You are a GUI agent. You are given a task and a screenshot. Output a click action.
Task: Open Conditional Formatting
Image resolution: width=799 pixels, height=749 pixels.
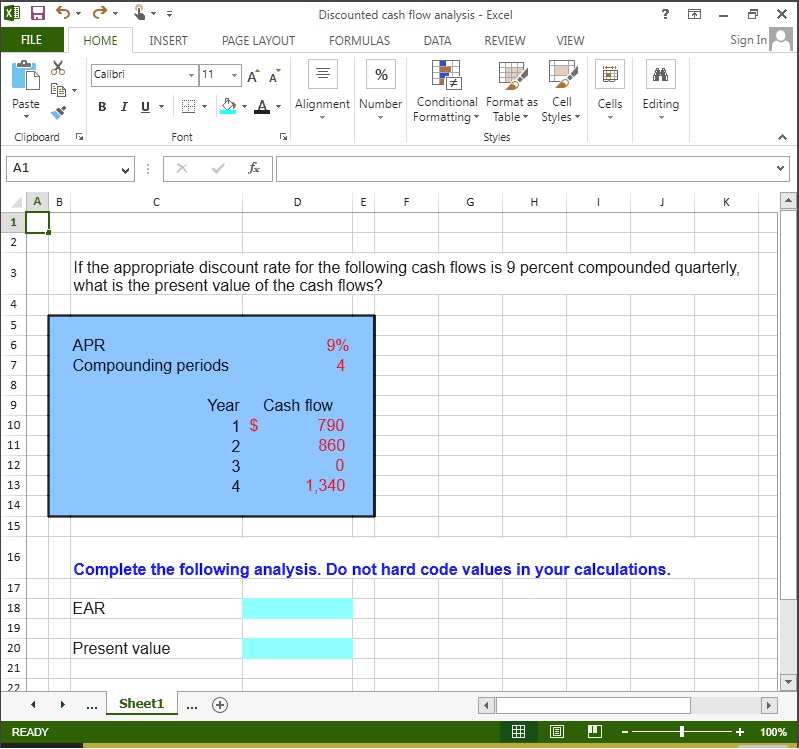click(x=446, y=94)
